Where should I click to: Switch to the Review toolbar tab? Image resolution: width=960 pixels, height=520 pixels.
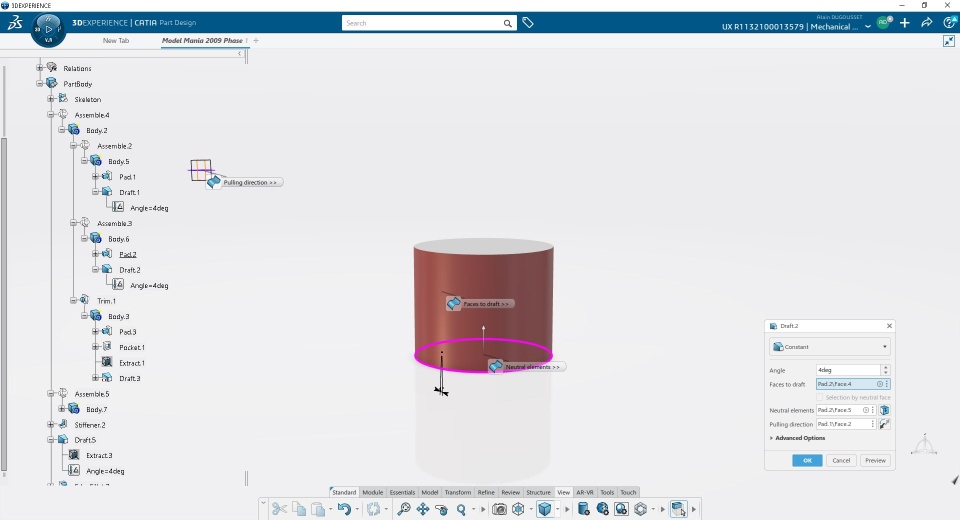pyautogui.click(x=511, y=492)
